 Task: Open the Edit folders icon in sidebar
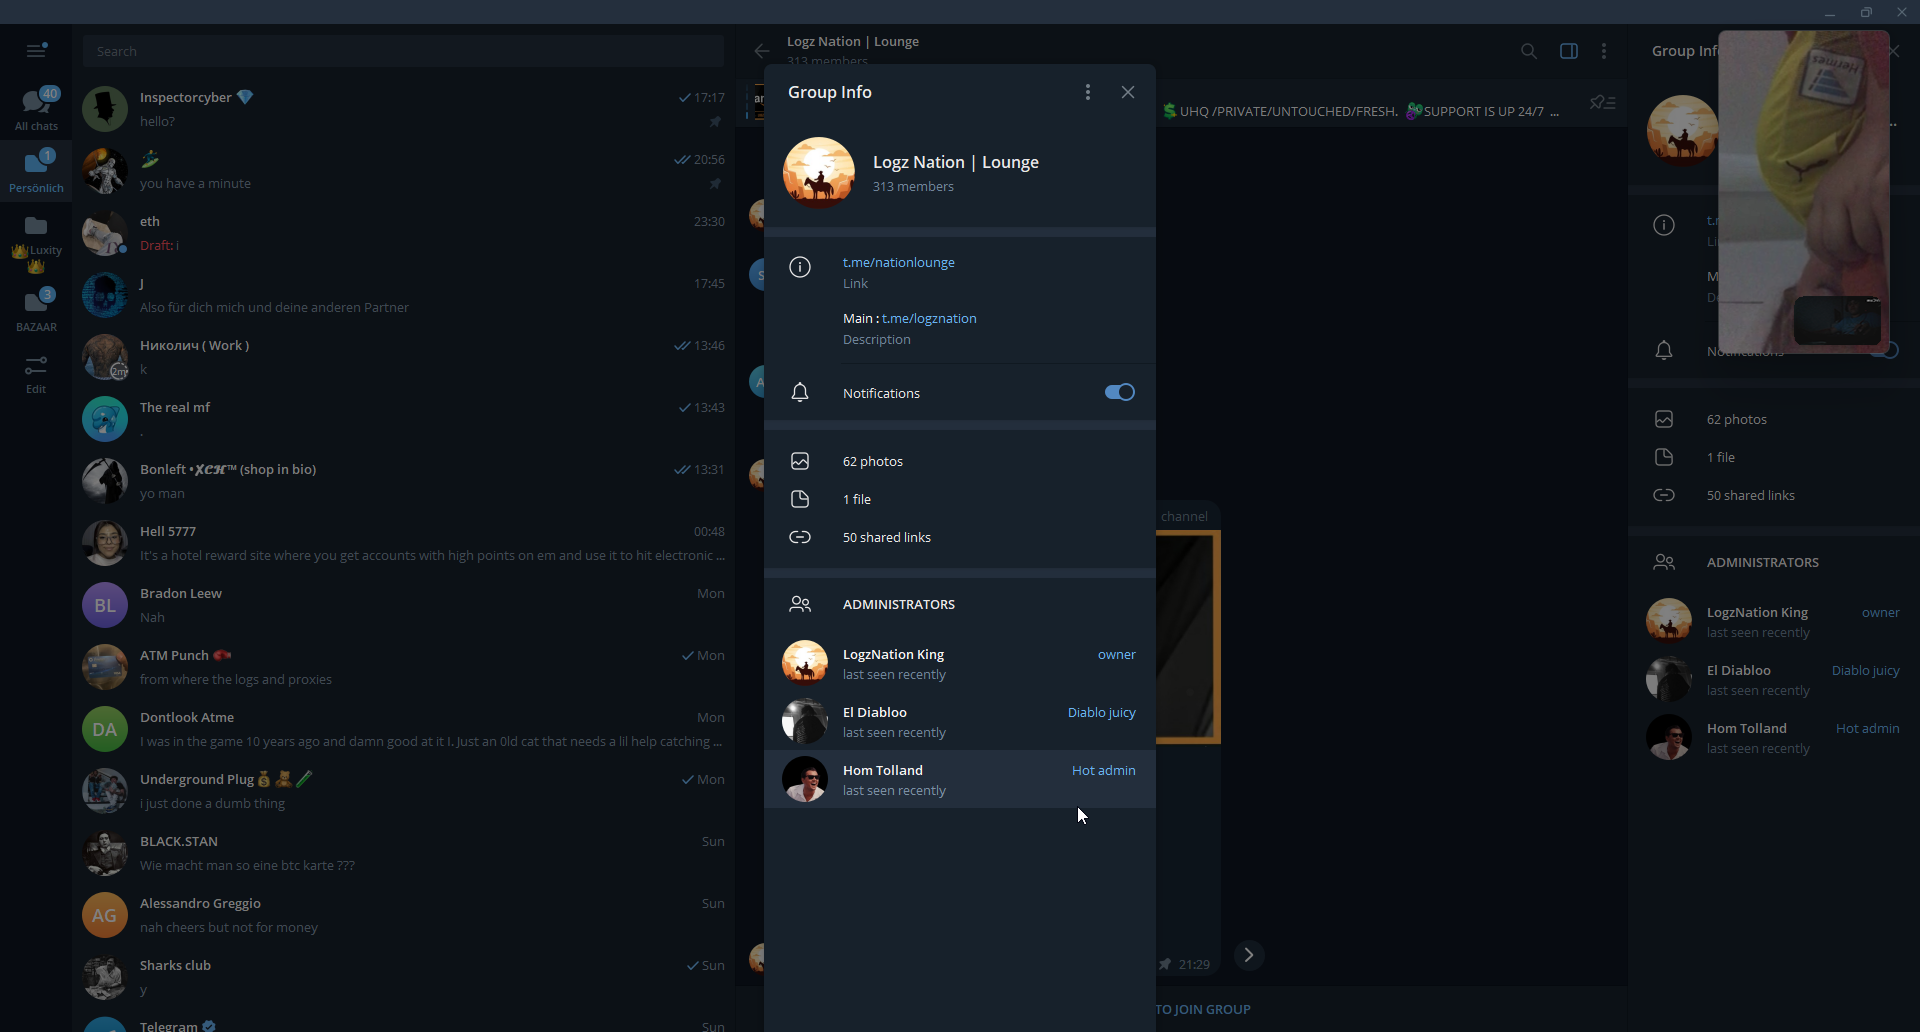(x=36, y=374)
